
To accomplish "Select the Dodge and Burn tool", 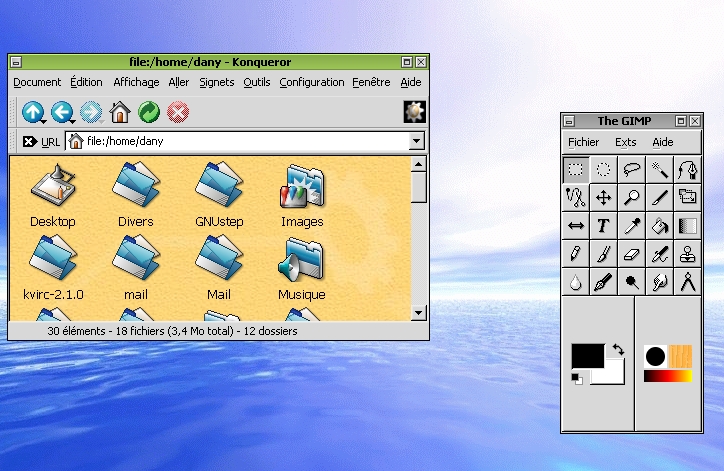I will point(632,282).
